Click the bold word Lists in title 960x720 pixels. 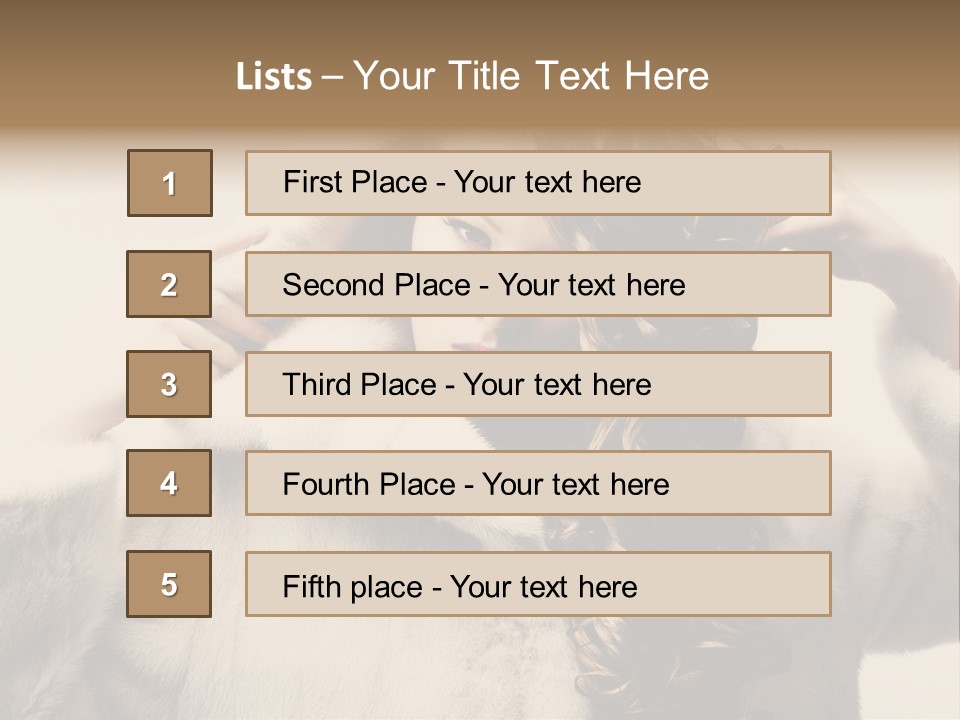pyautogui.click(x=273, y=77)
